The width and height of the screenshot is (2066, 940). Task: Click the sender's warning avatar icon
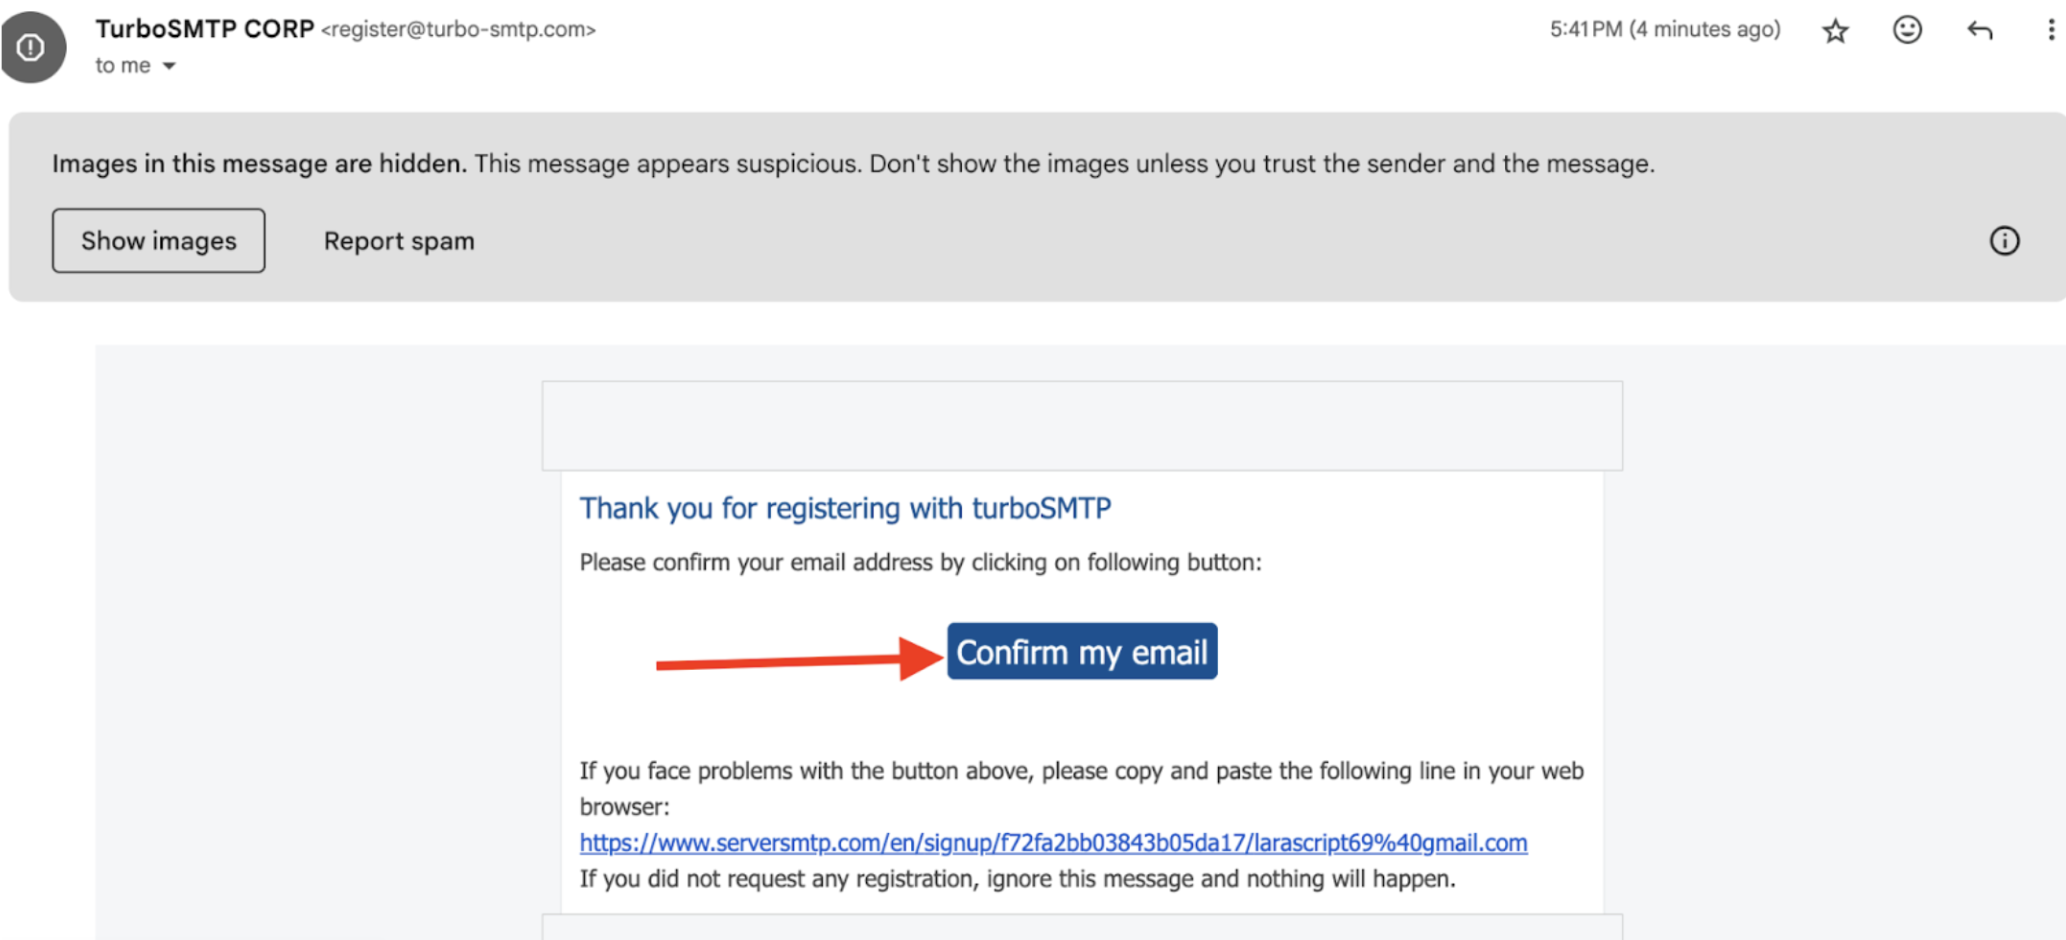32,47
